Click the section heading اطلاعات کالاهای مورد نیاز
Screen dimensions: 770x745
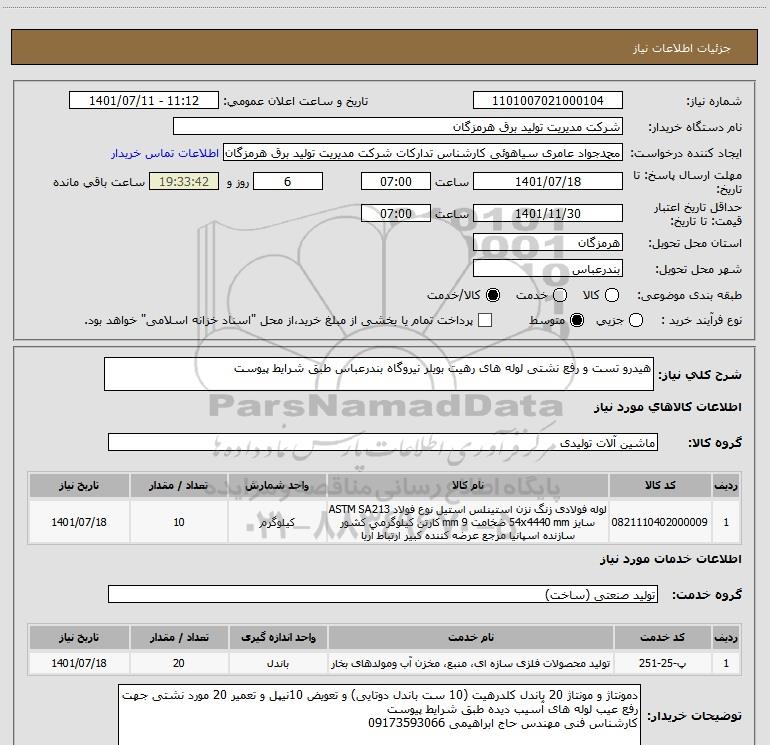(x=668, y=407)
